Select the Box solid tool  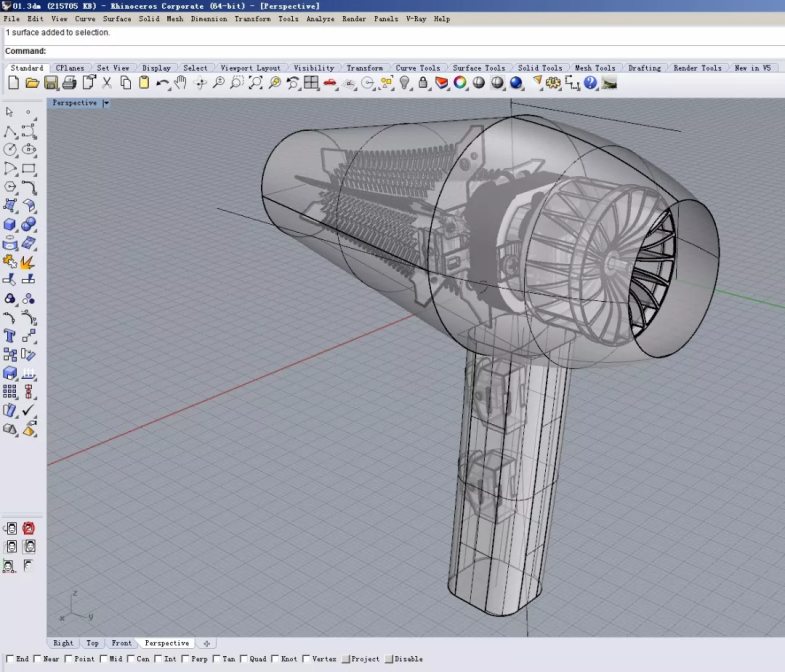click(10, 224)
